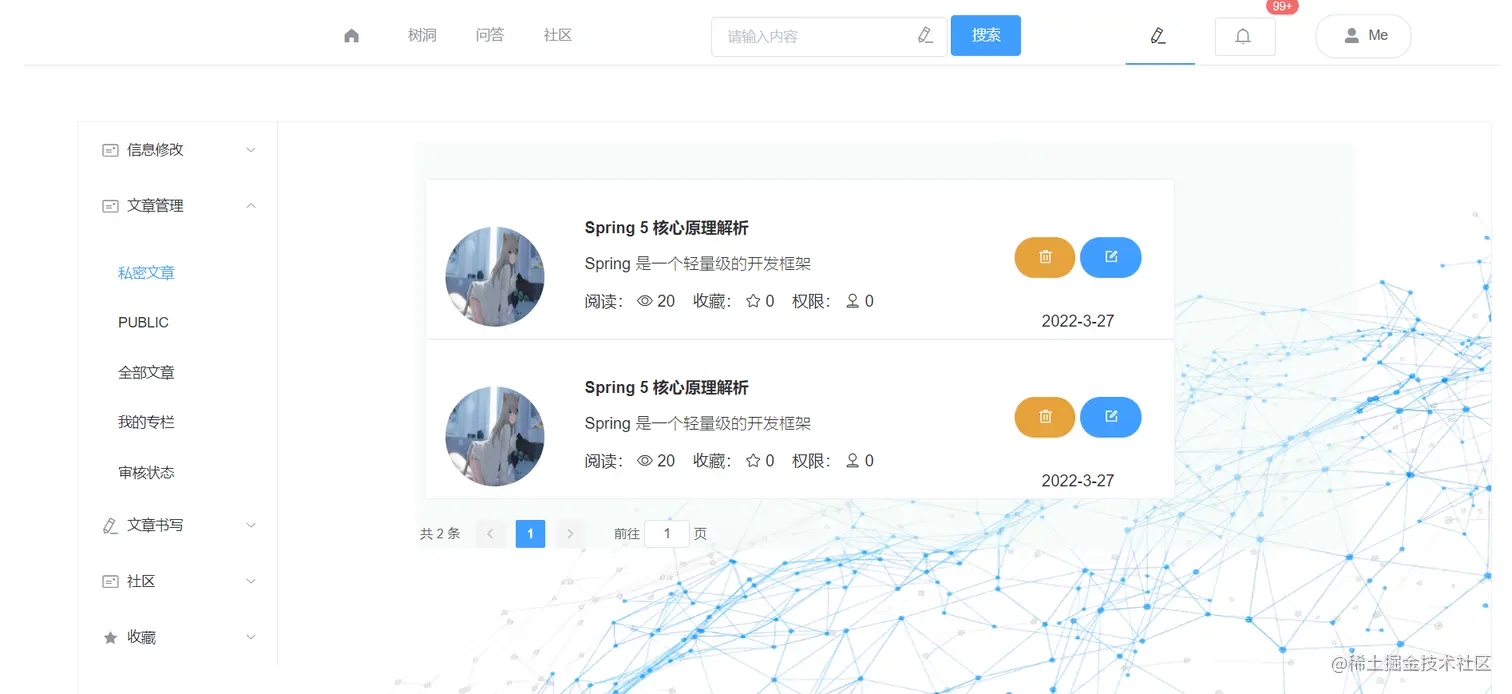Viewport: 1512px width, 694px height.
Task: Open the notification bell with 99+ badge
Action: (1243, 35)
